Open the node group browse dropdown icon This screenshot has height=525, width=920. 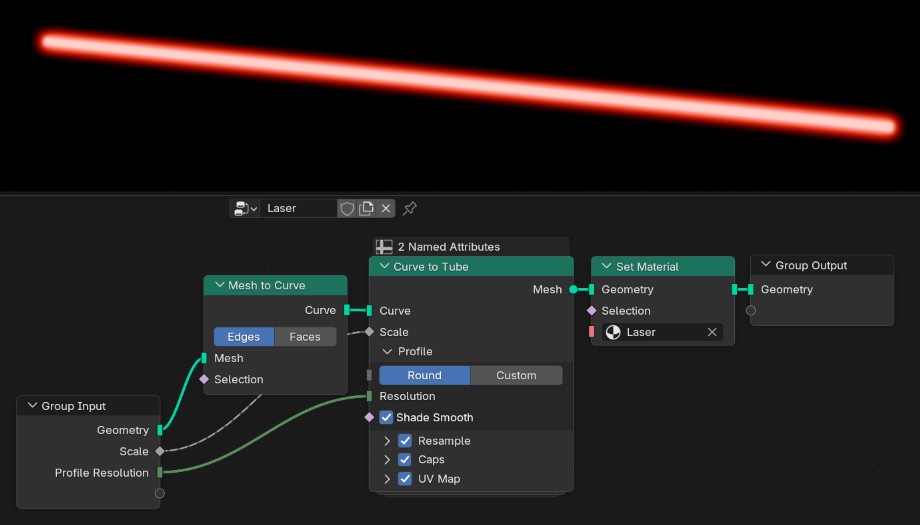245,208
